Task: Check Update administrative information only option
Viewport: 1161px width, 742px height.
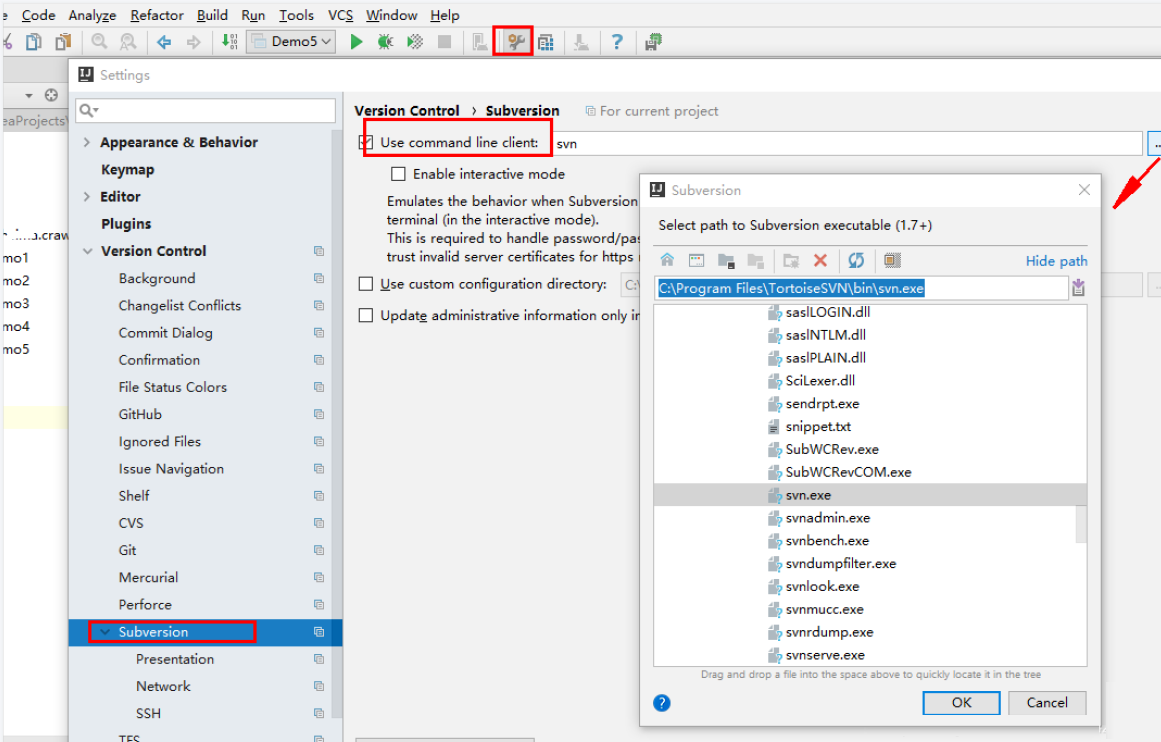Action: tap(366, 315)
